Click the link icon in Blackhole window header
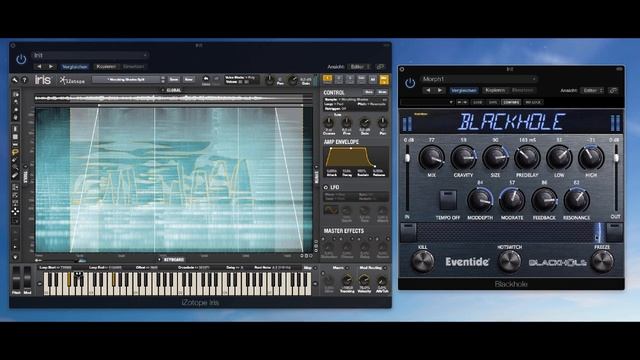 (x=613, y=90)
